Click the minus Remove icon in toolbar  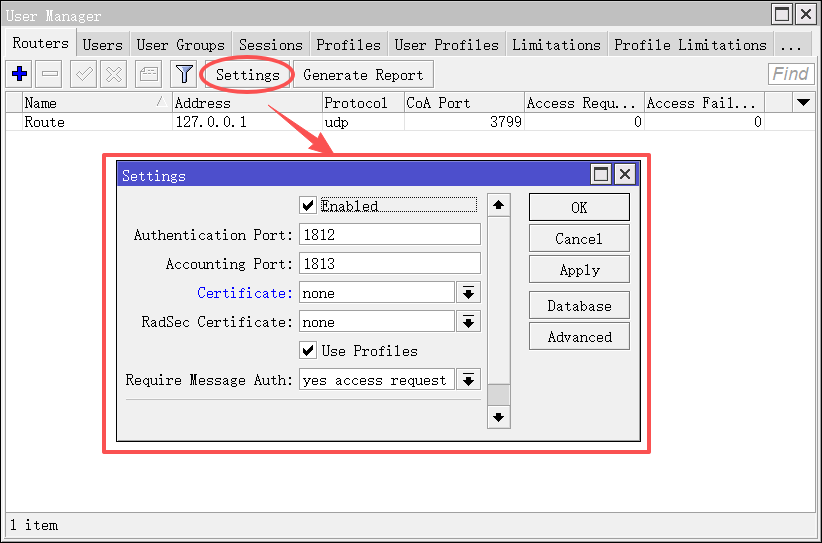51,74
